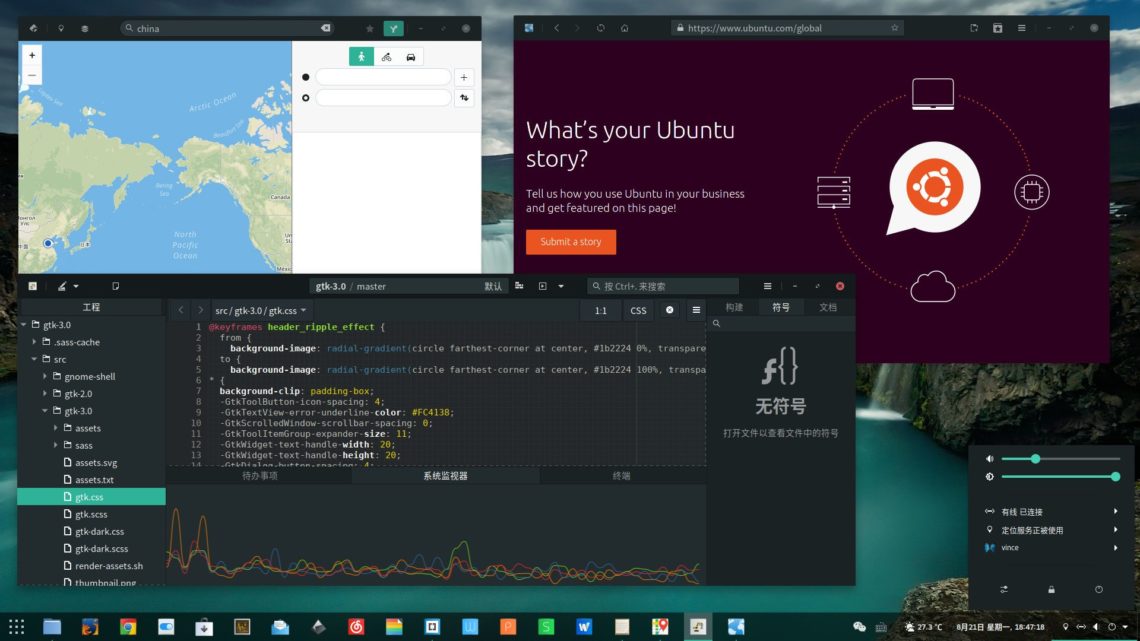Click the reverse route points icon in Maps

(x=465, y=97)
